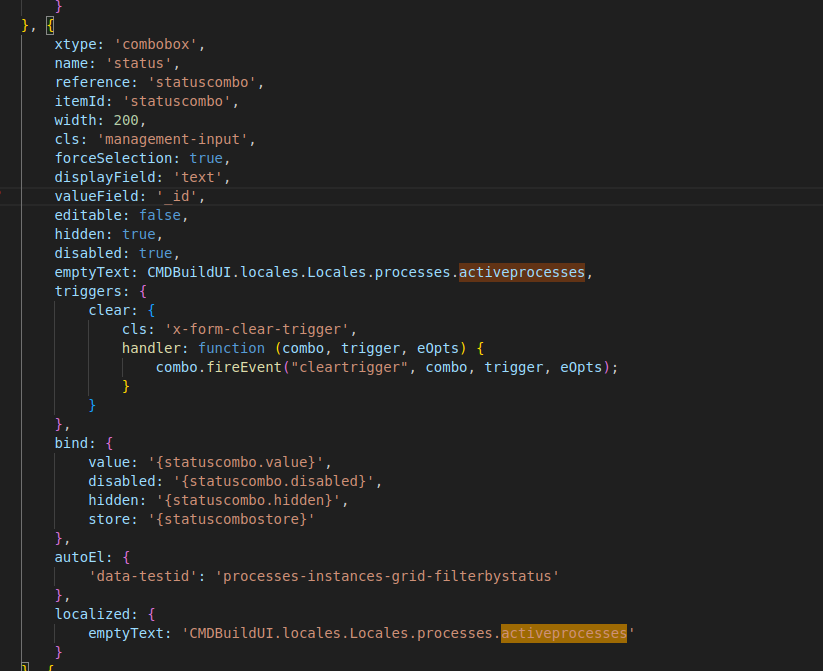823x671 pixels.
Task: Click the '{statuscombo.value}' binding
Action: tap(236, 462)
